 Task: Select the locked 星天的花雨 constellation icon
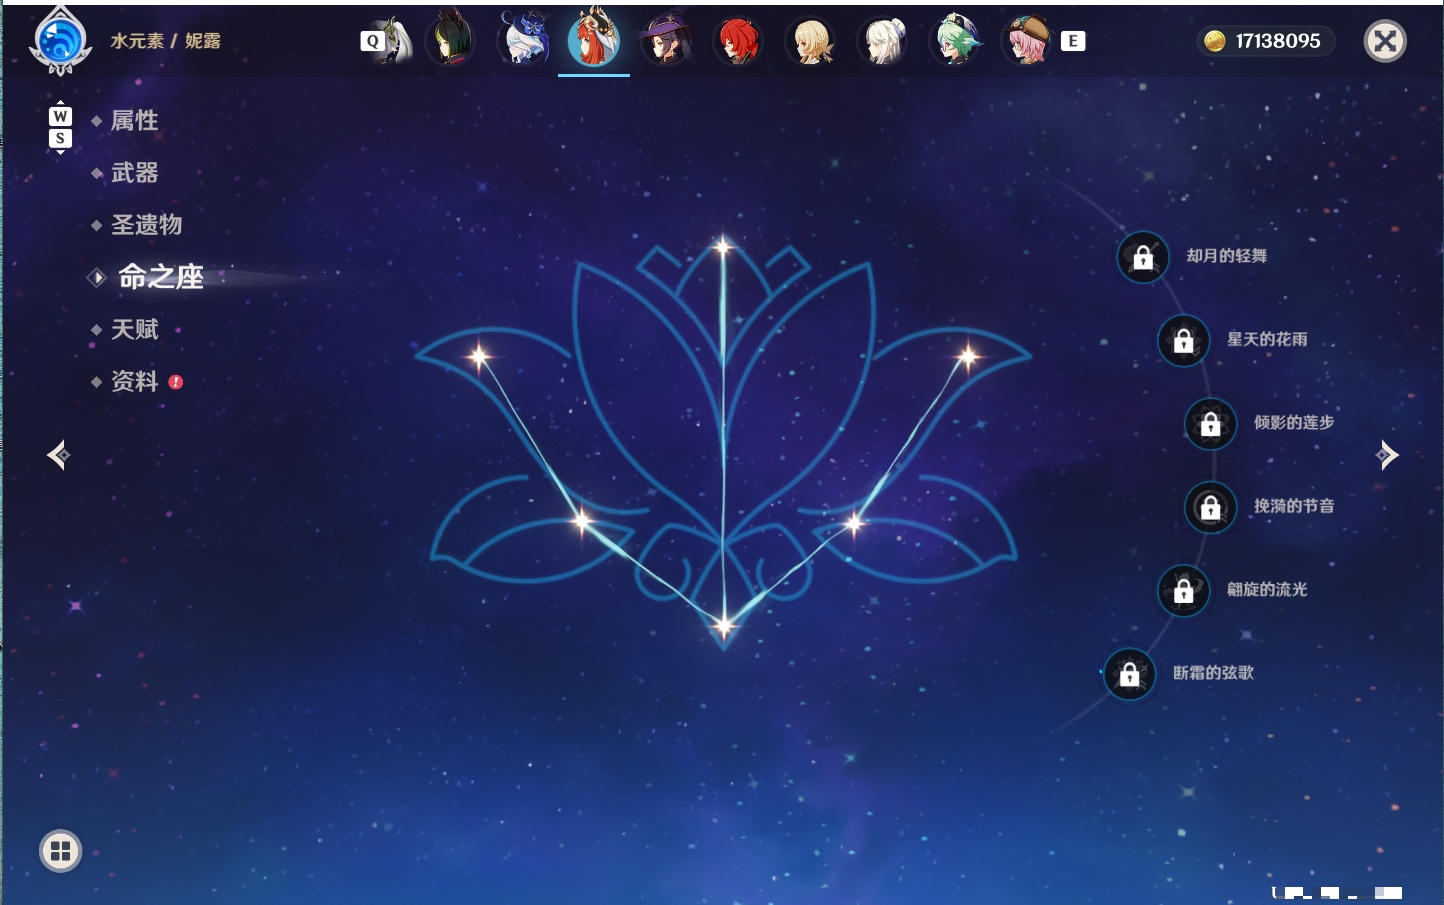1183,340
